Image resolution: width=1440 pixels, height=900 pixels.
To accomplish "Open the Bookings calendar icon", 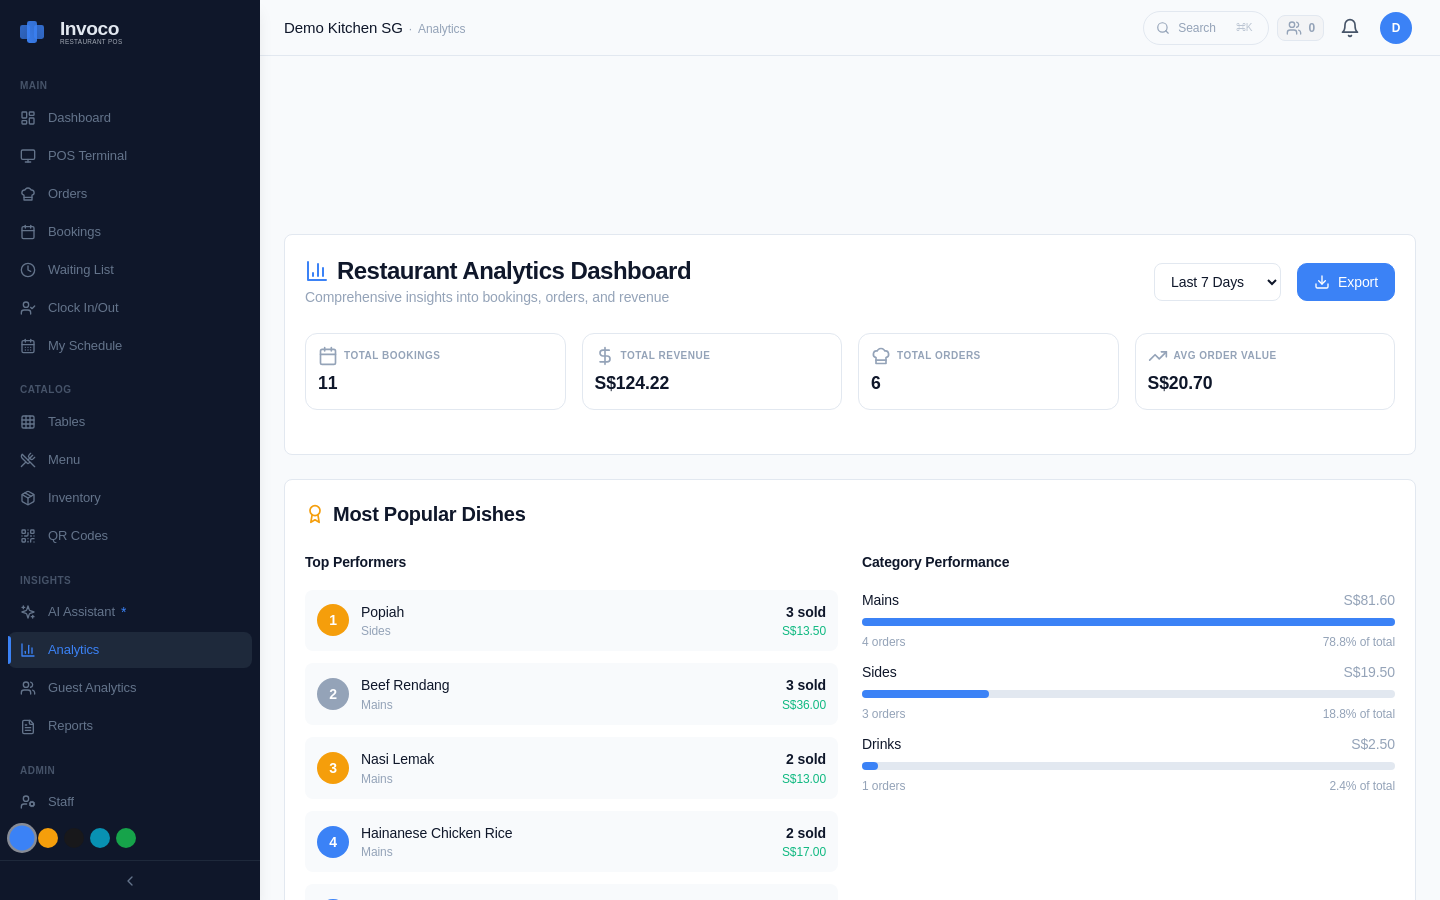I will [x=27, y=231].
